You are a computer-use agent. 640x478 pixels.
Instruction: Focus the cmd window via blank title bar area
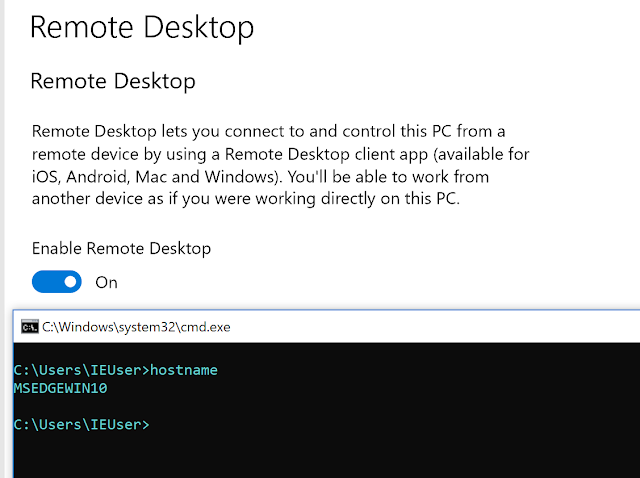point(433,327)
